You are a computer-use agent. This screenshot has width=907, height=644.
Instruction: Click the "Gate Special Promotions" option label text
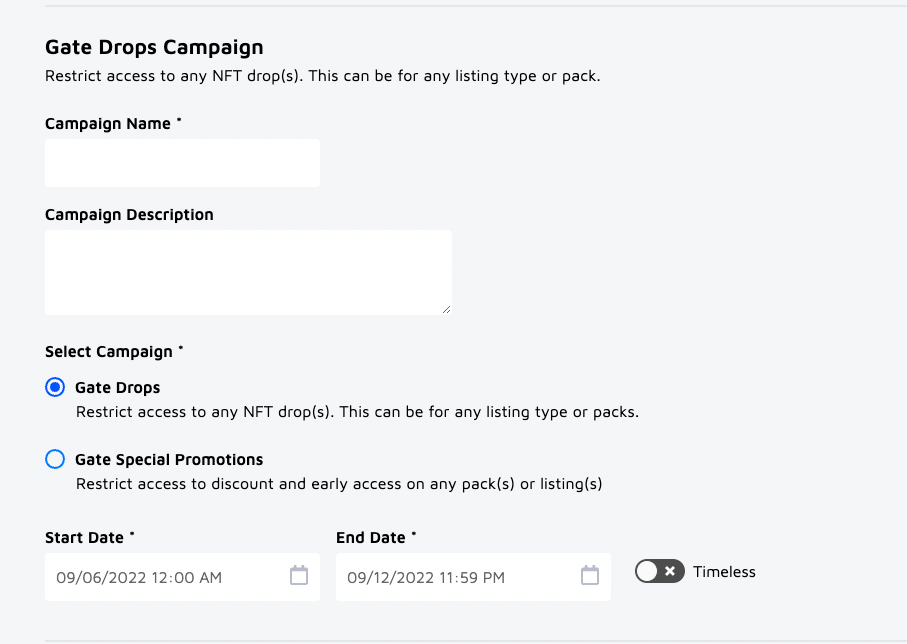point(169,460)
